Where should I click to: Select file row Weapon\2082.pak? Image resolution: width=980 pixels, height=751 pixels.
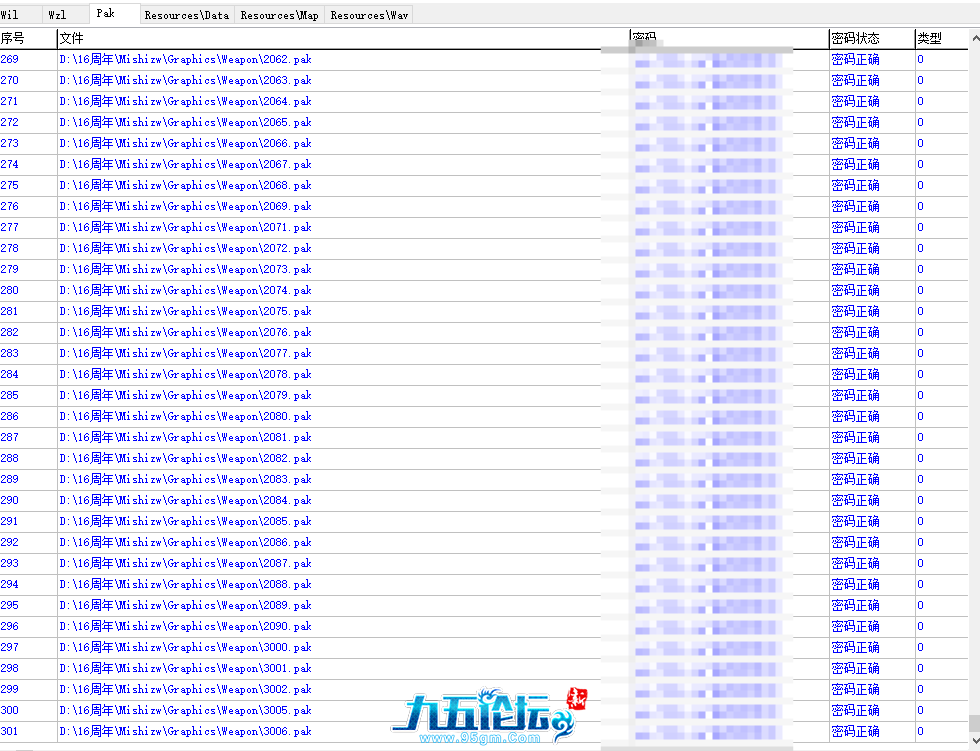click(484, 459)
